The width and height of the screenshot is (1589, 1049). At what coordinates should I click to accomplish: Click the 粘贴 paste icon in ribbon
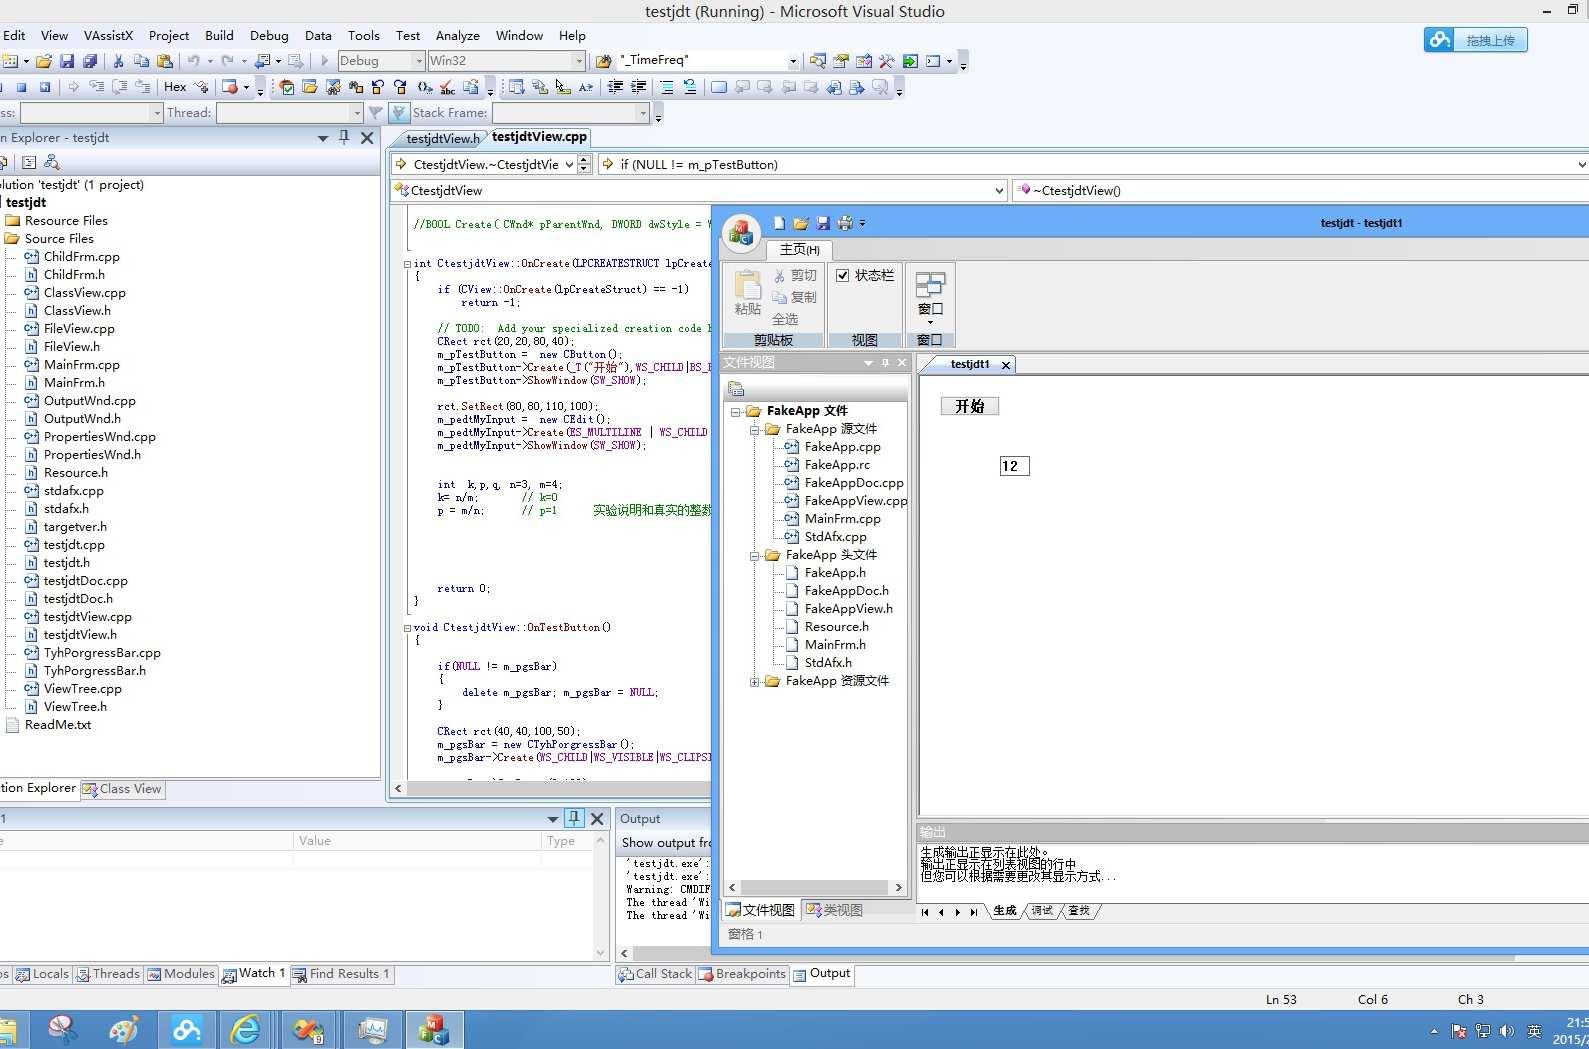click(x=747, y=293)
